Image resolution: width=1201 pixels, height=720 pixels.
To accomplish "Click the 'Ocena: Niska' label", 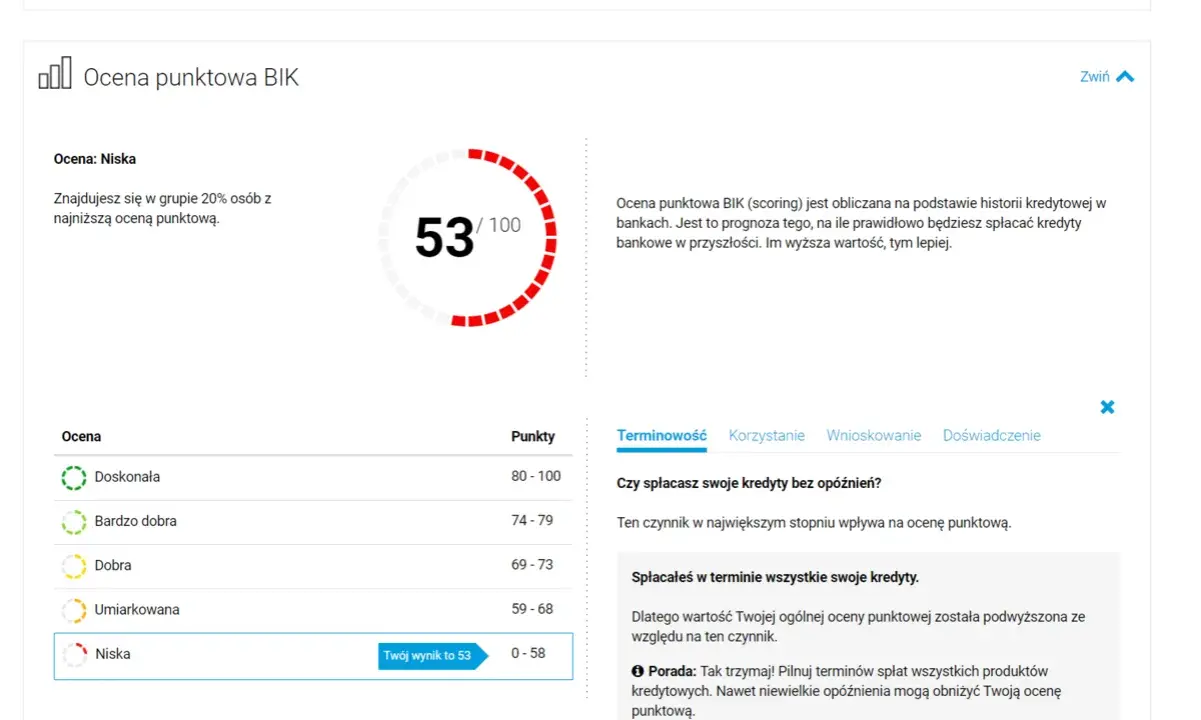I will pos(95,159).
